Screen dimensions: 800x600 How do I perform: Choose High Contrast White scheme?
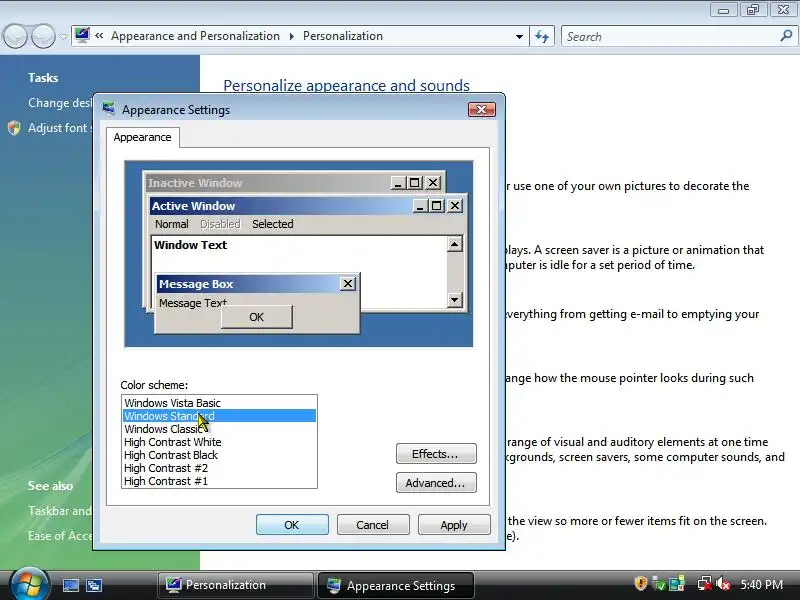219,442
